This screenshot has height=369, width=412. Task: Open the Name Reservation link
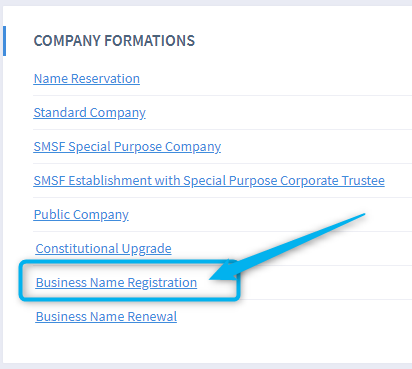[87, 79]
